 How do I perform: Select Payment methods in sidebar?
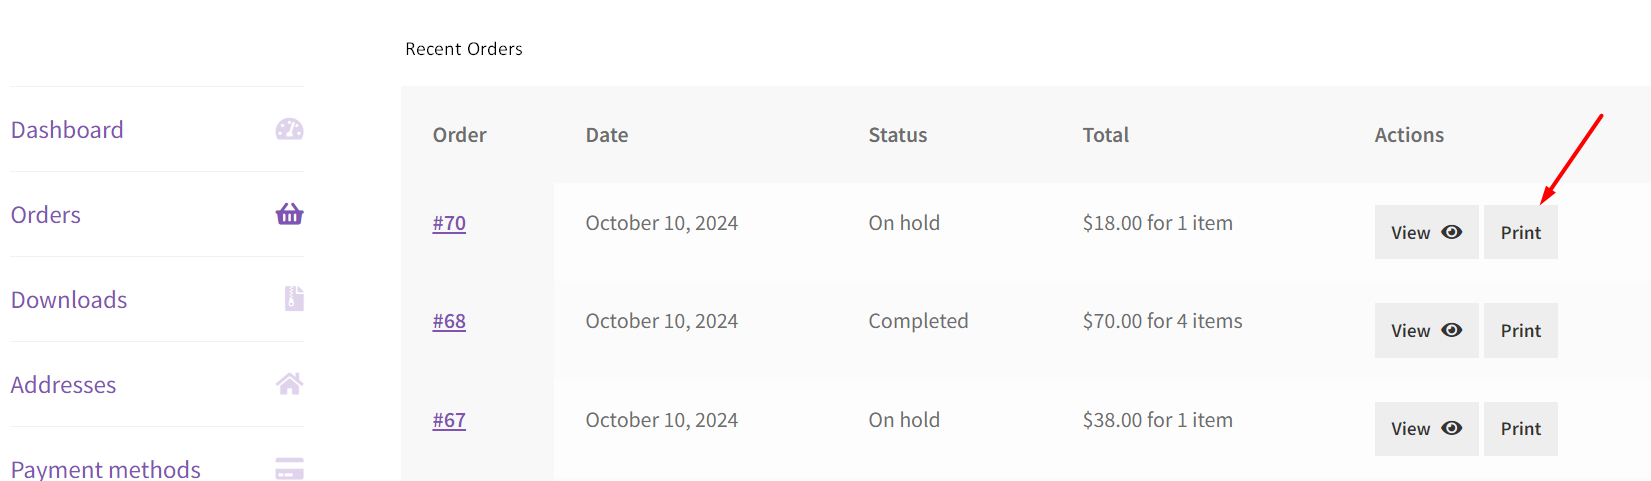(106, 469)
